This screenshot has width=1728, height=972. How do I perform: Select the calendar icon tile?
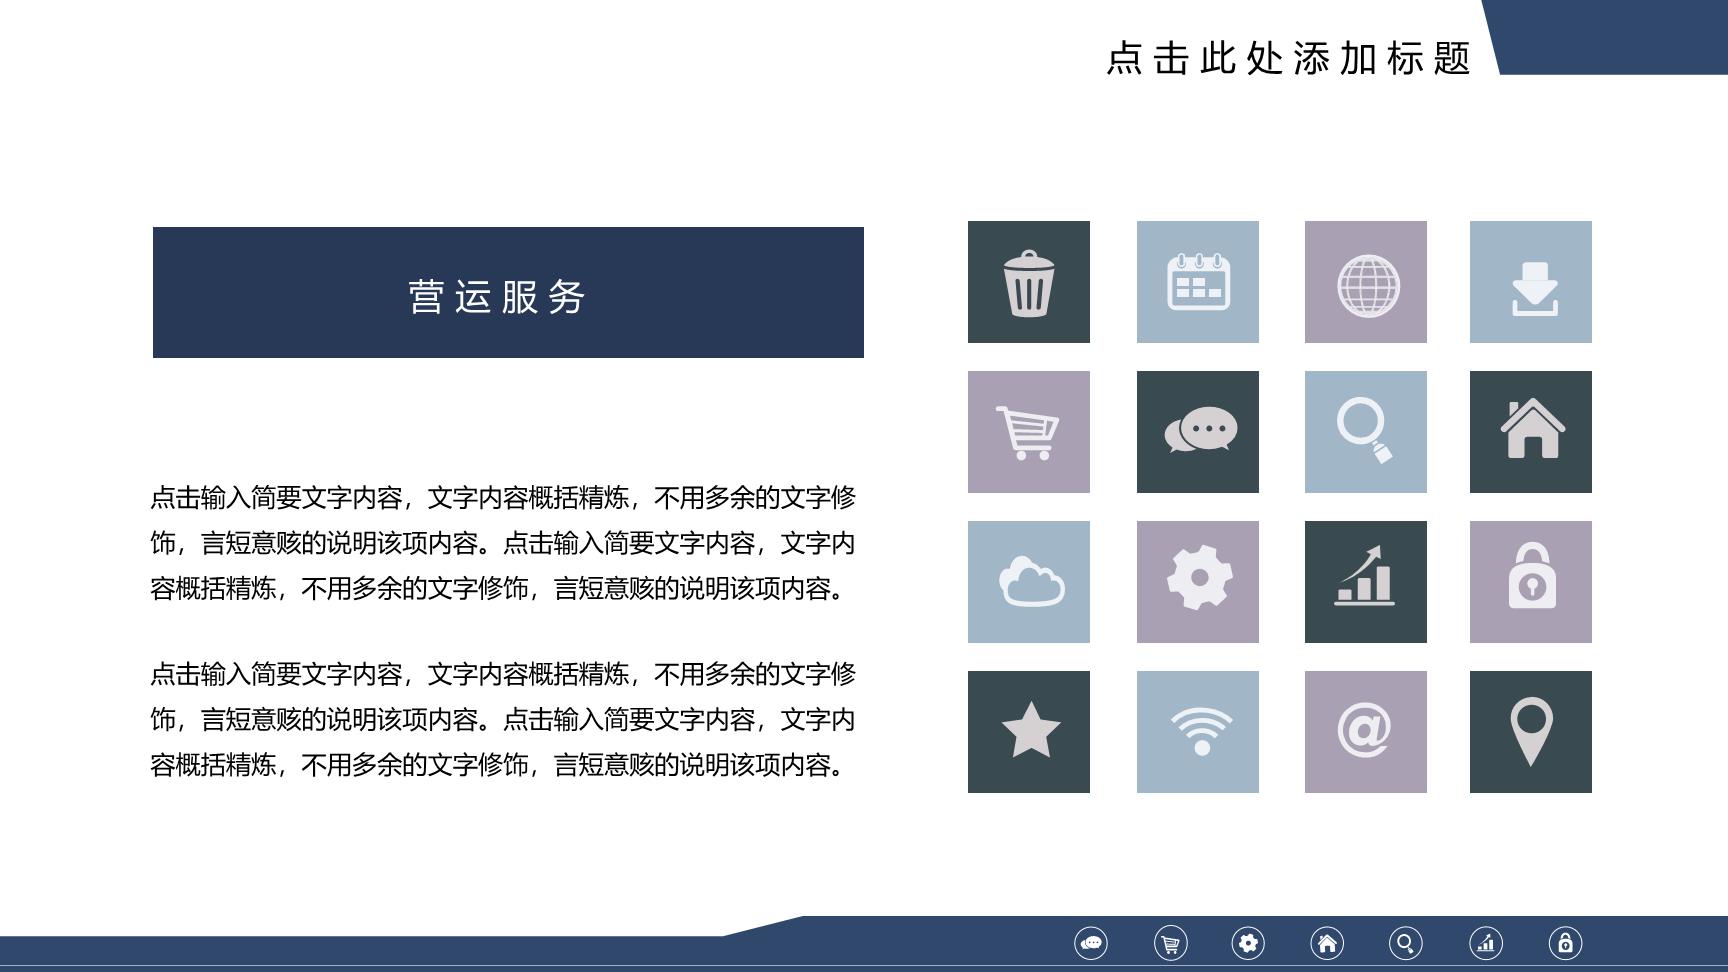pyautogui.click(x=1198, y=282)
